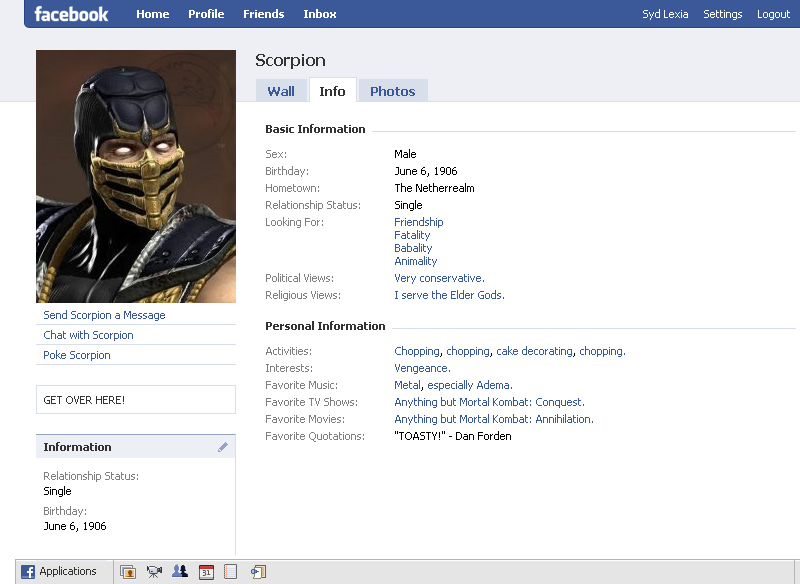The image size is (800, 584).
Task: Poke Scorpion
Action: 77,355
